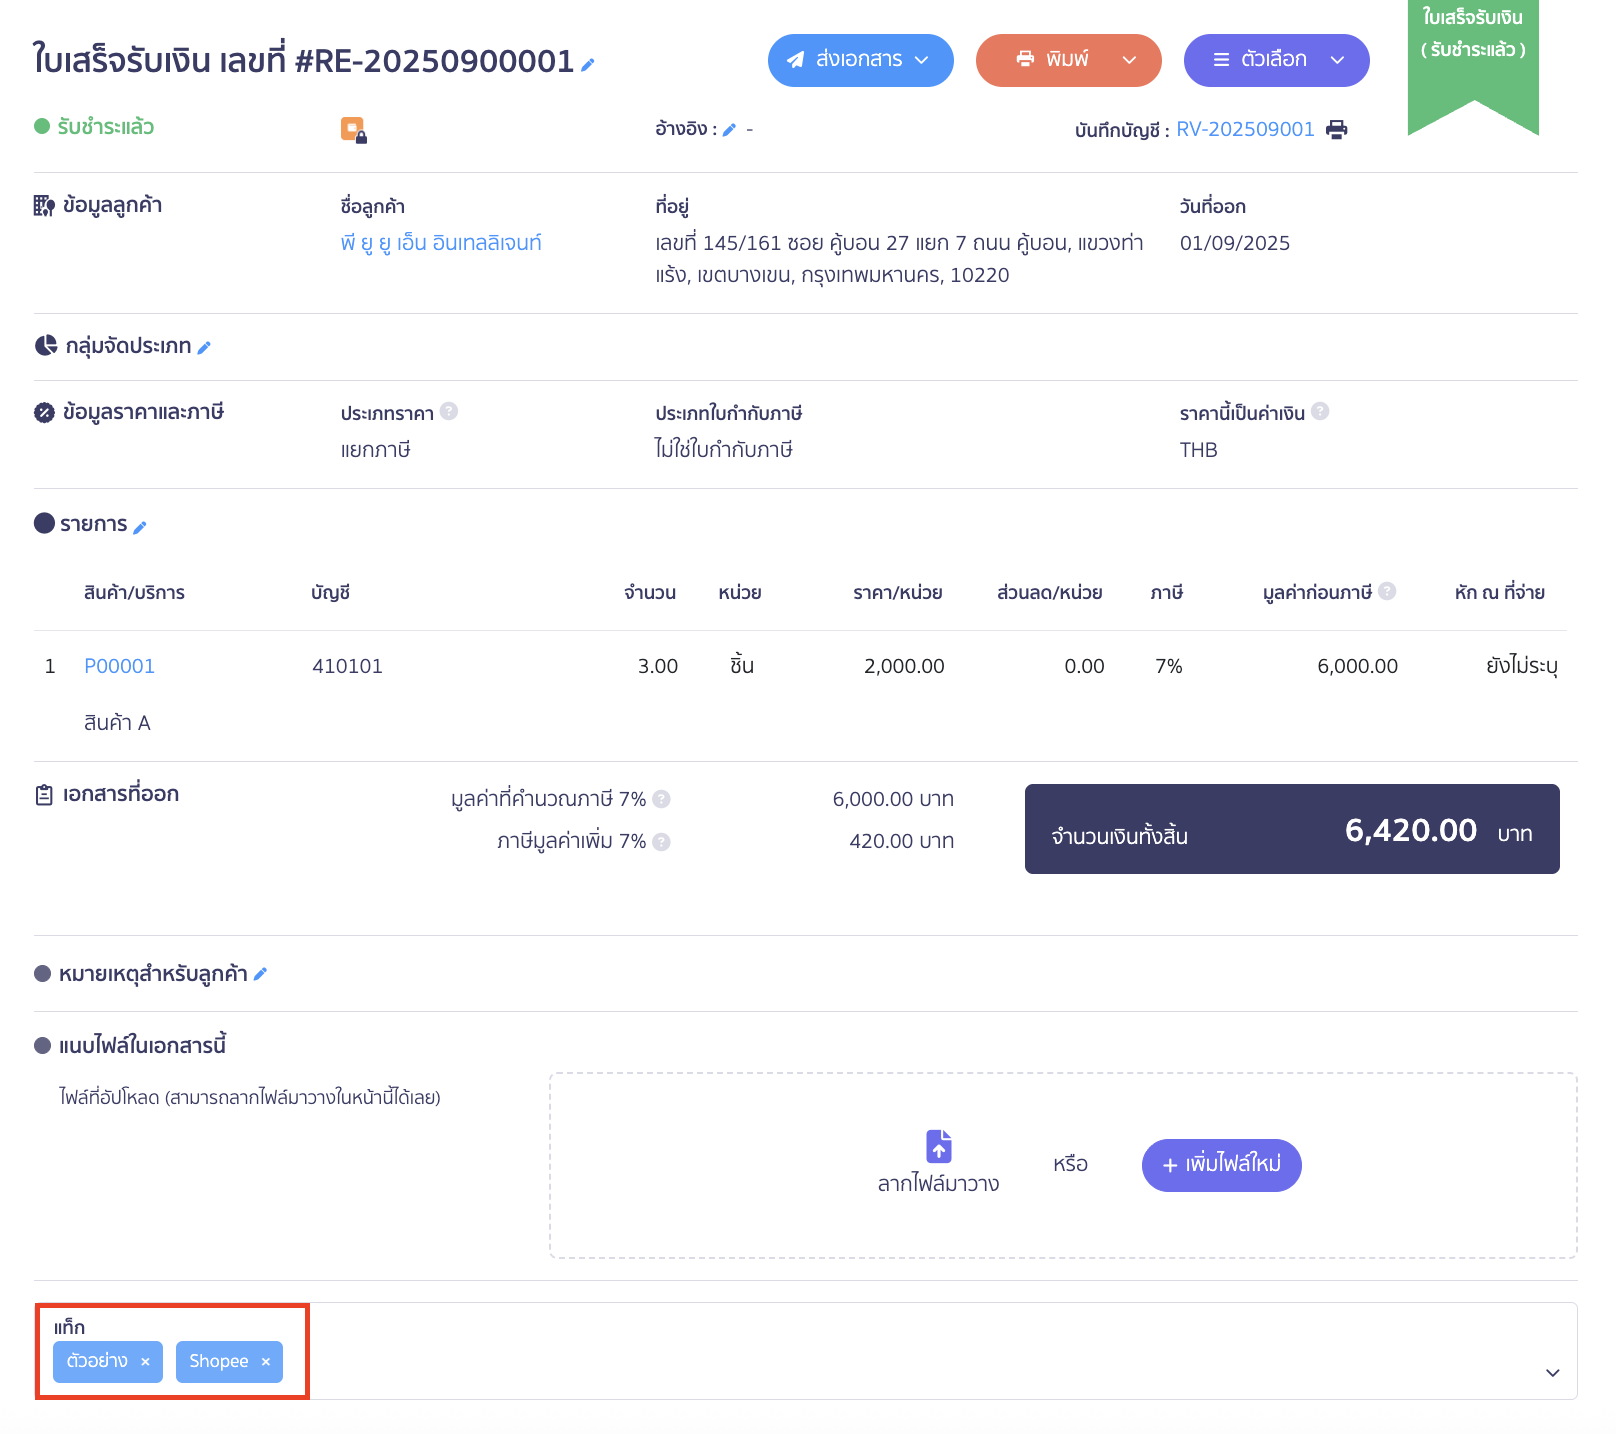1616x1434 pixels.
Task: Open the ส่งเอกสาร send document dropdown
Action: tap(860, 60)
